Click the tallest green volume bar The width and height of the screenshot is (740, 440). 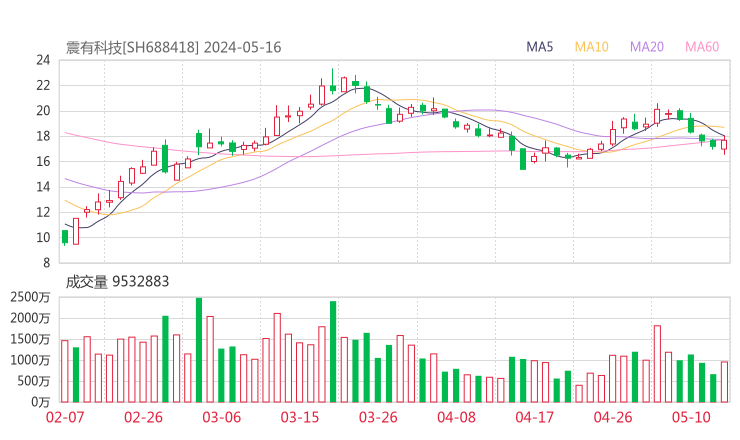(x=199, y=350)
